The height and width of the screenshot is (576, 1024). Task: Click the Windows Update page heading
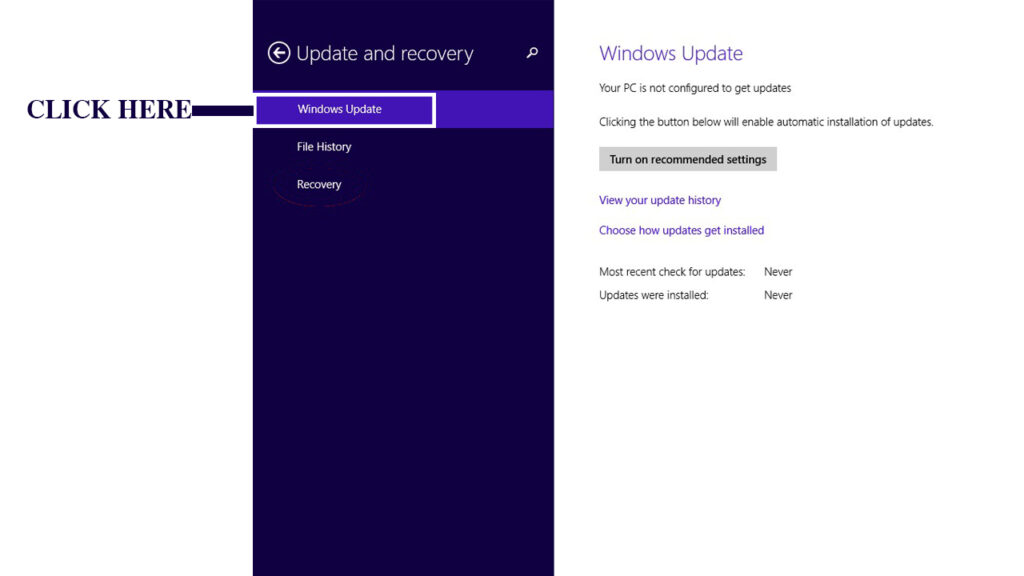tap(671, 53)
